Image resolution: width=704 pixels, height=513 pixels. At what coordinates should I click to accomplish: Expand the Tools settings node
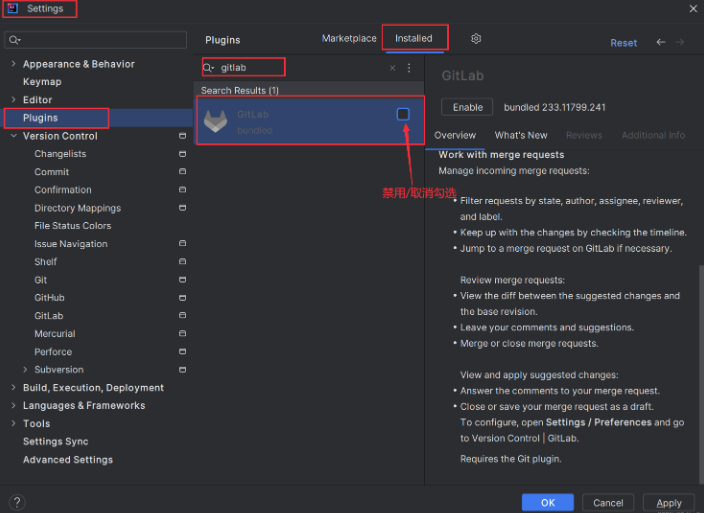coord(13,423)
